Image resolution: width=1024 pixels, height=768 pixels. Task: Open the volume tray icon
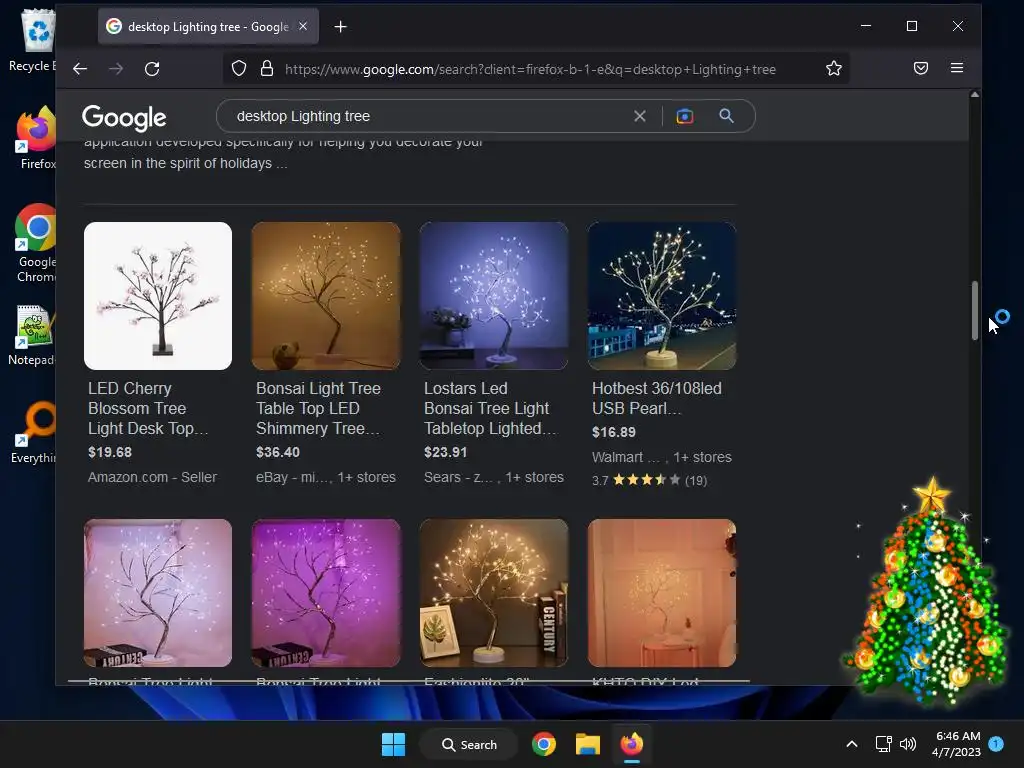tap(908, 744)
